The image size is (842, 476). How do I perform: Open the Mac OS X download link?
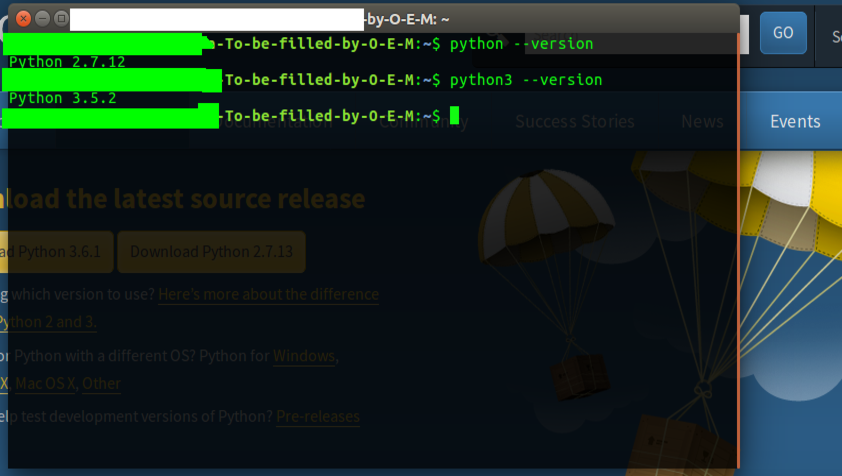tap(45, 384)
